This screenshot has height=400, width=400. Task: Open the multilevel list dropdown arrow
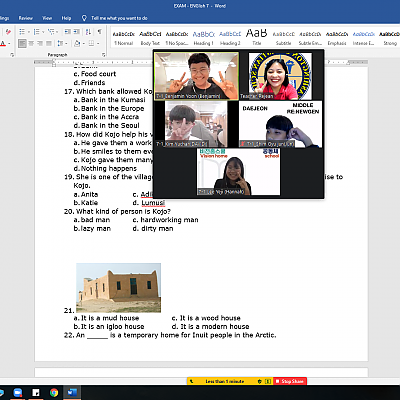pyautogui.click(x=57, y=32)
